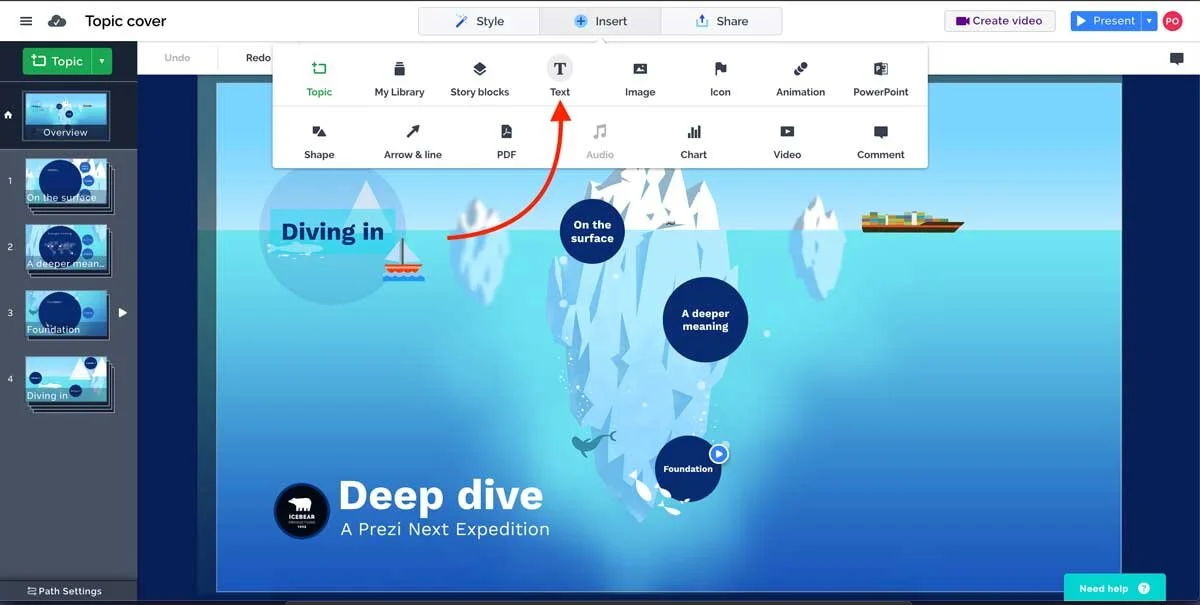Open the Chart insert option
Screen dimensions: 1200x605
coord(693,140)
